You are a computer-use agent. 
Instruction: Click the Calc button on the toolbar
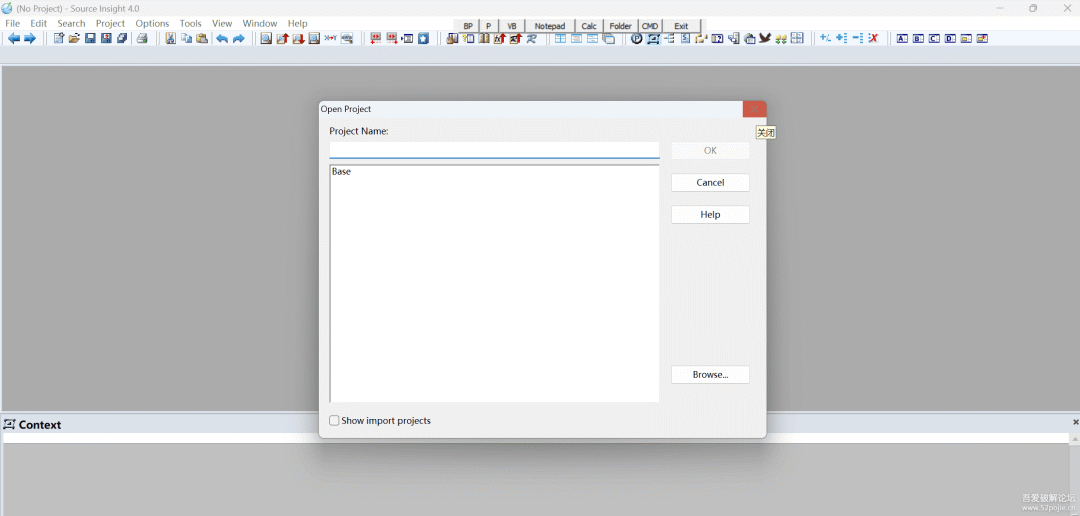coord(589,26)
